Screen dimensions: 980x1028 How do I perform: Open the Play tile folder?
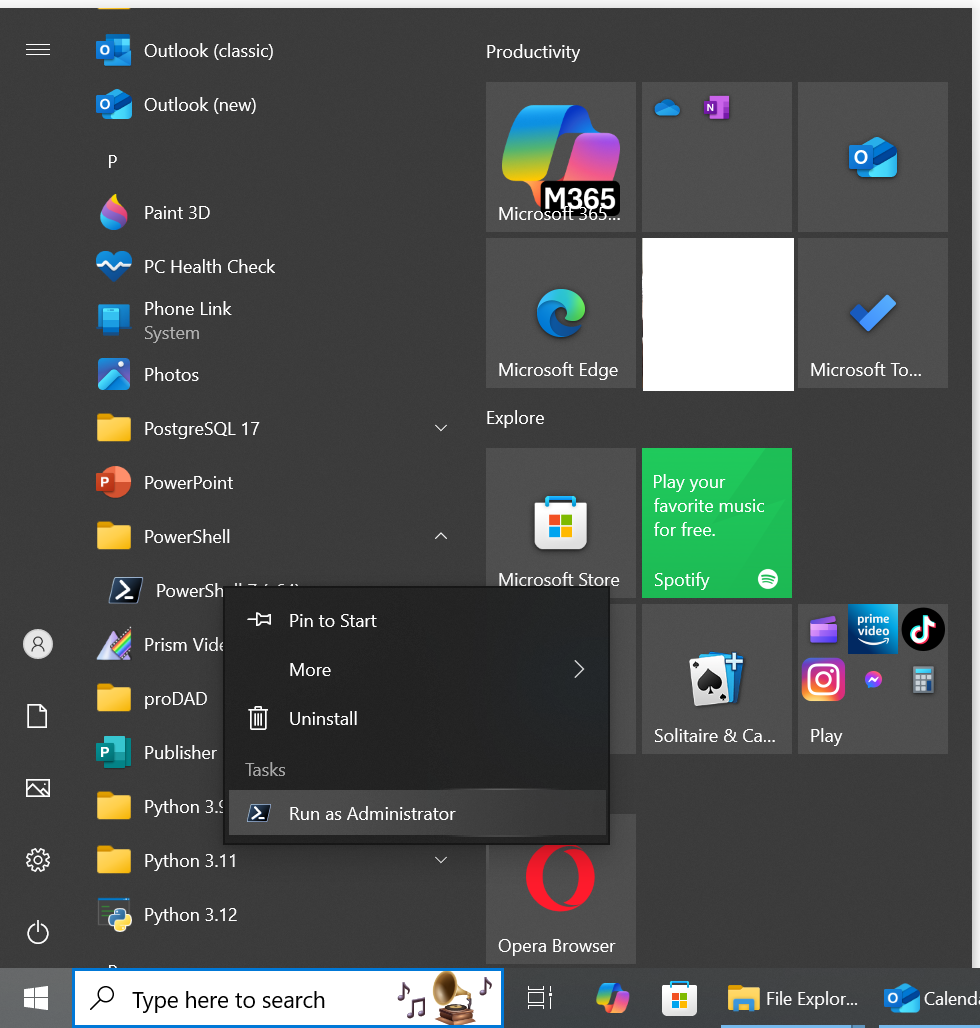[872, 679]
